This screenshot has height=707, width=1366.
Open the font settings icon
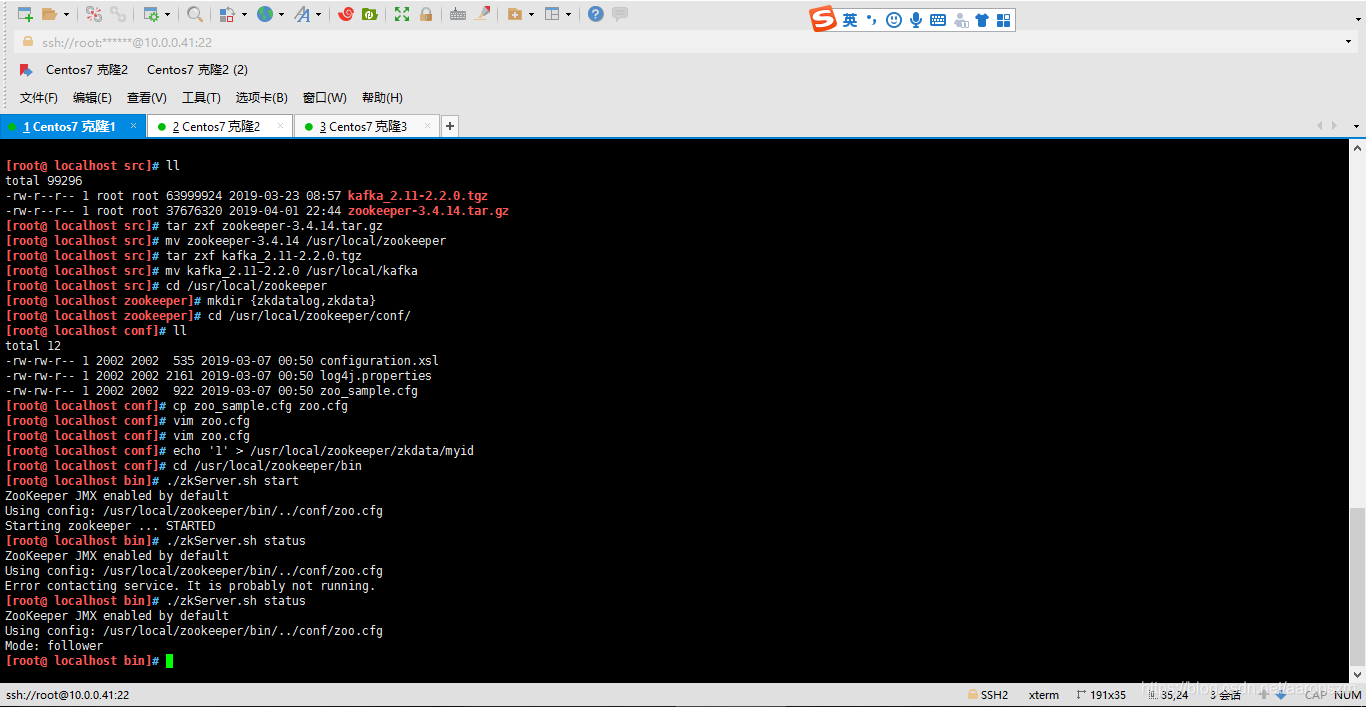coord(302,14)
